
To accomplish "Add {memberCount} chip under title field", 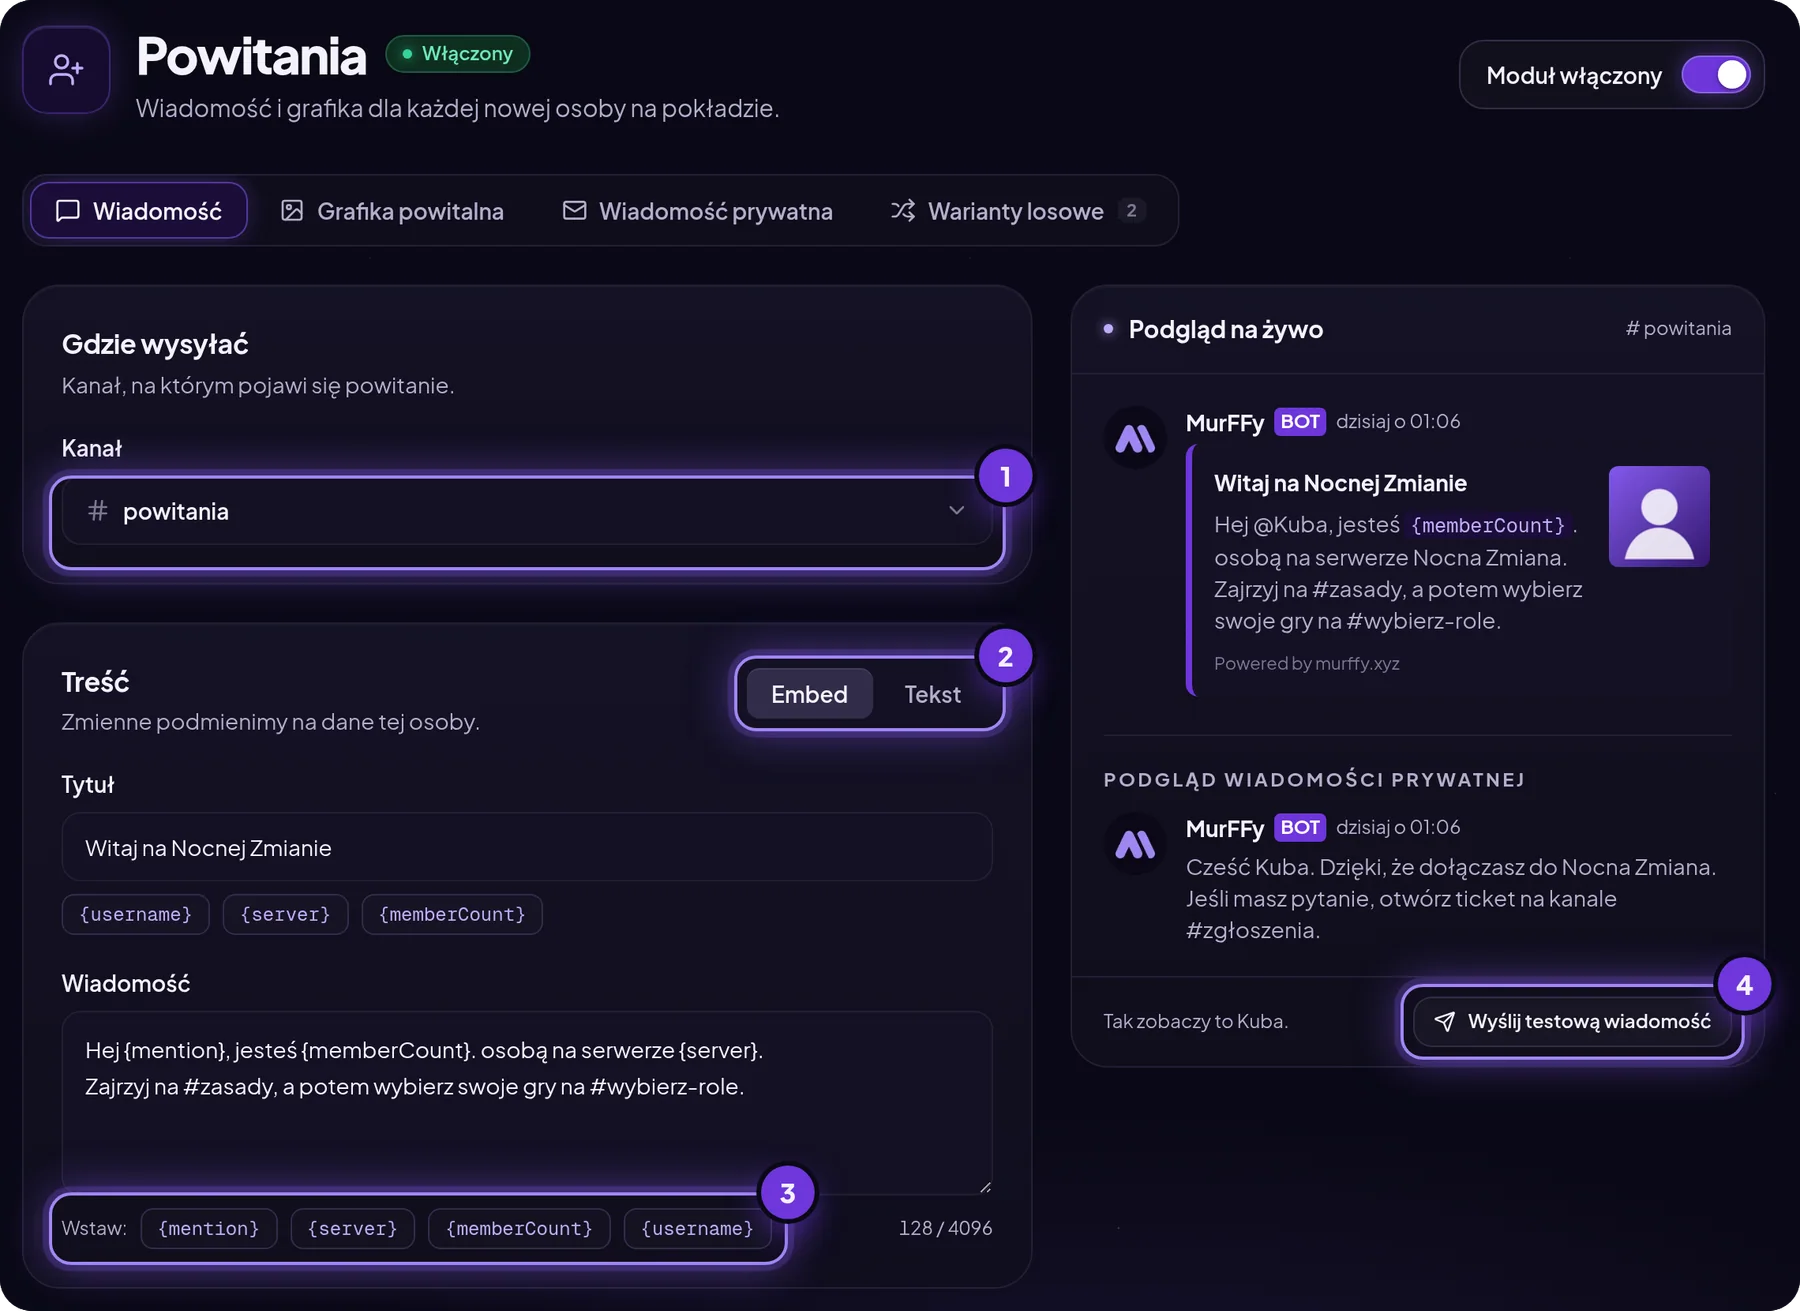I will coord(452,914).
